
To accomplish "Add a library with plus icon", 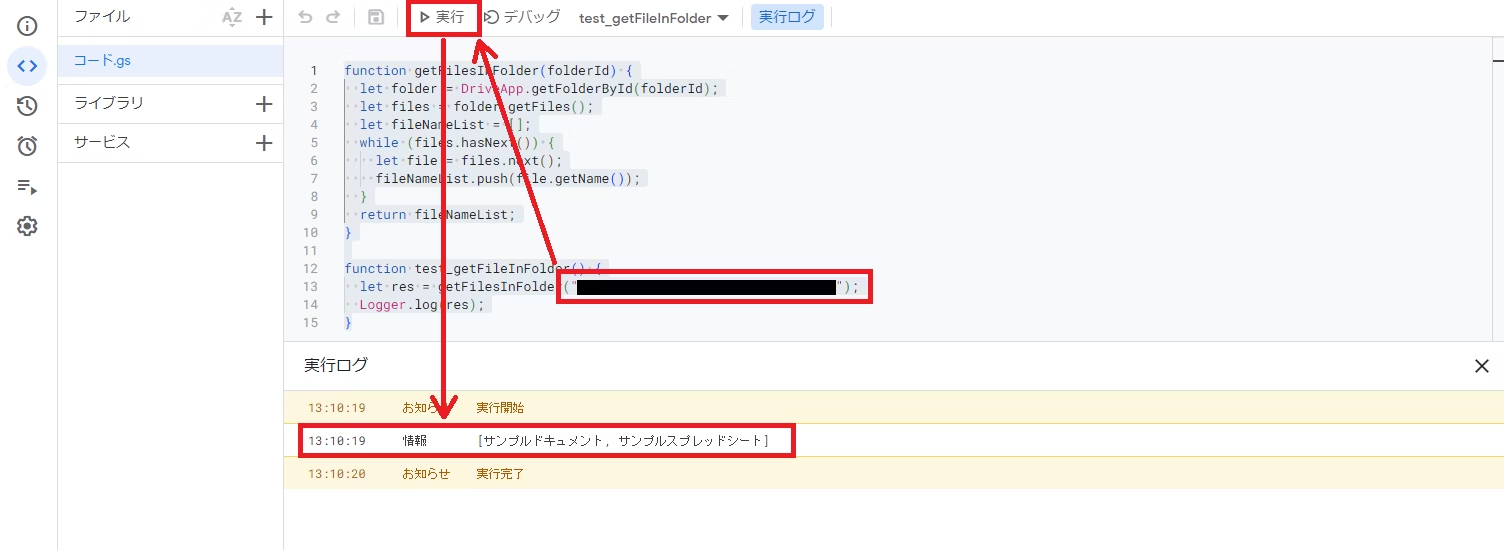I will point(264,103).
